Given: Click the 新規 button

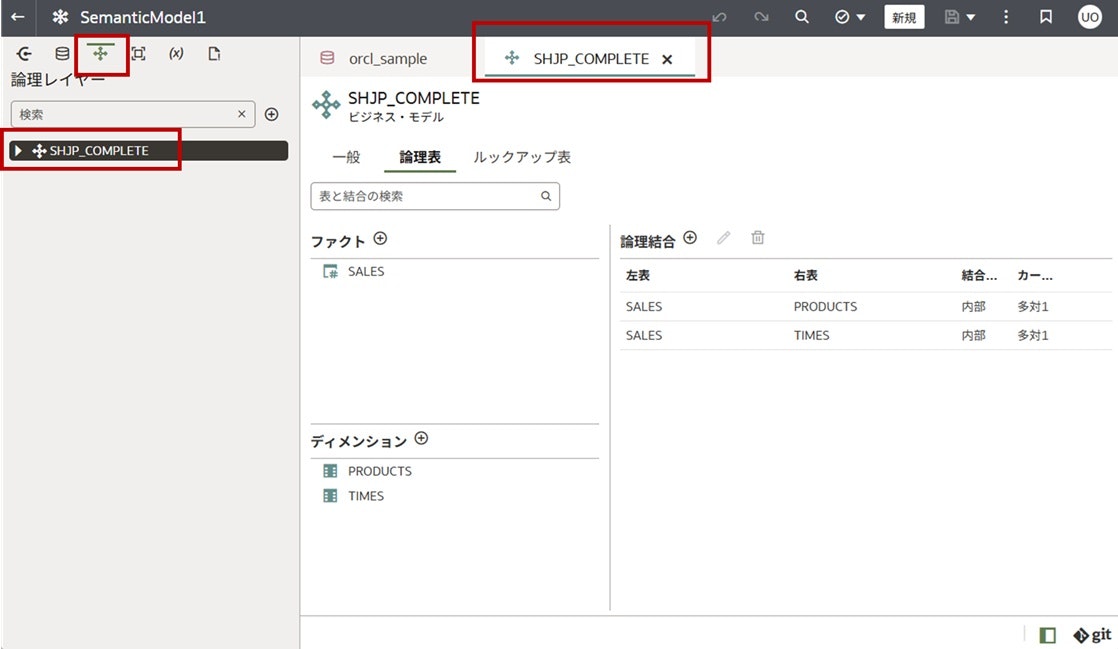Looking at the screenshot, I should 904,17.
